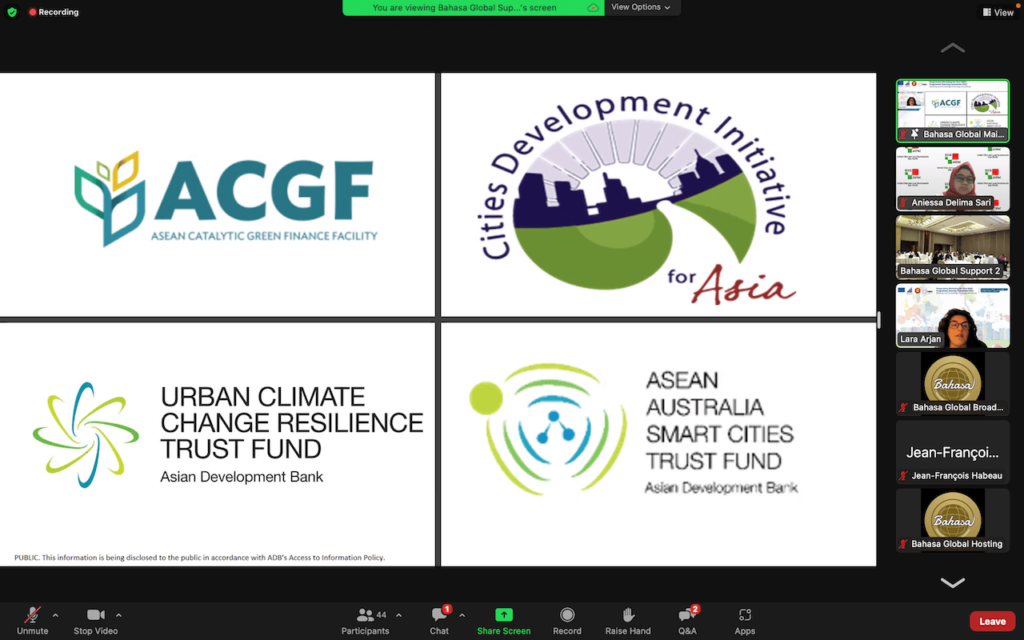Click ASEAN Australia Smart Cities Trust Fund text
The image size is (1024, 640).
pyautogui.click(x=719, y=421)
